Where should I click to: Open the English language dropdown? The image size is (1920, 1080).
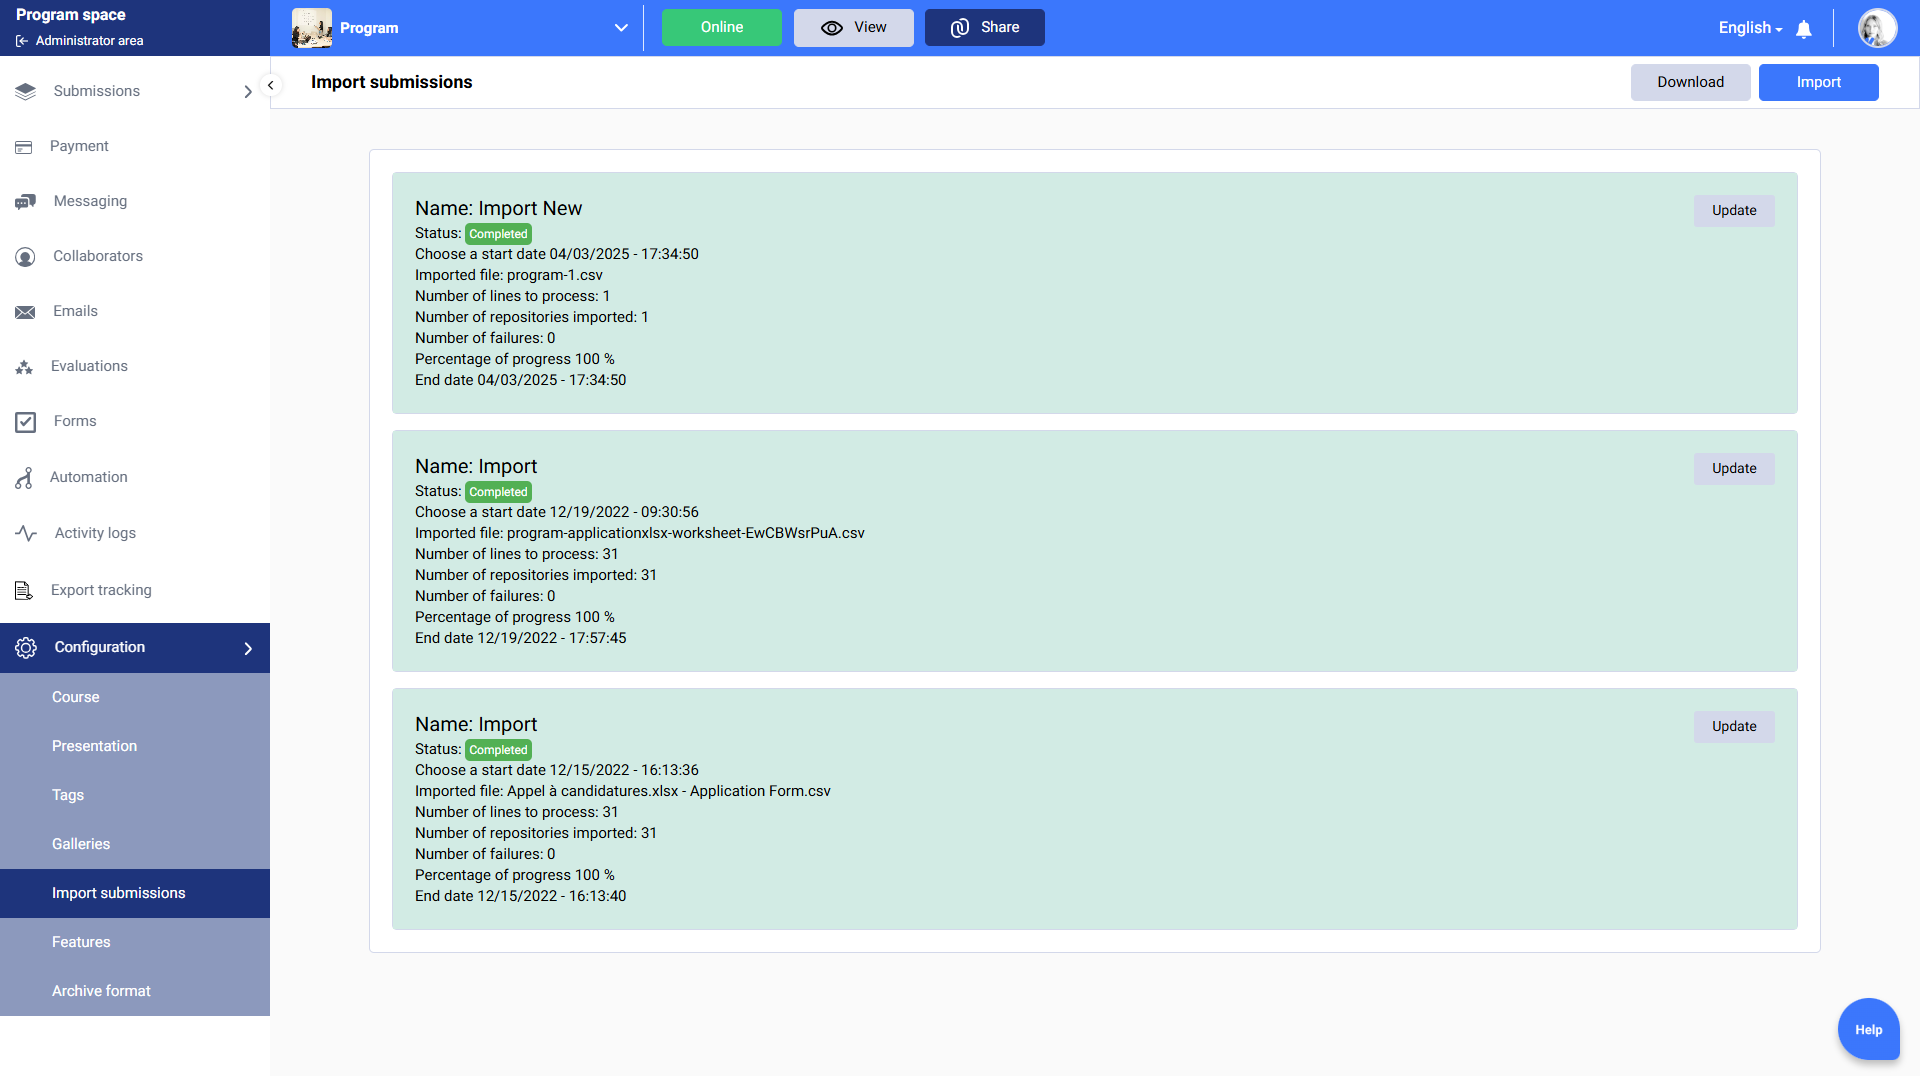pos(1750,28)
